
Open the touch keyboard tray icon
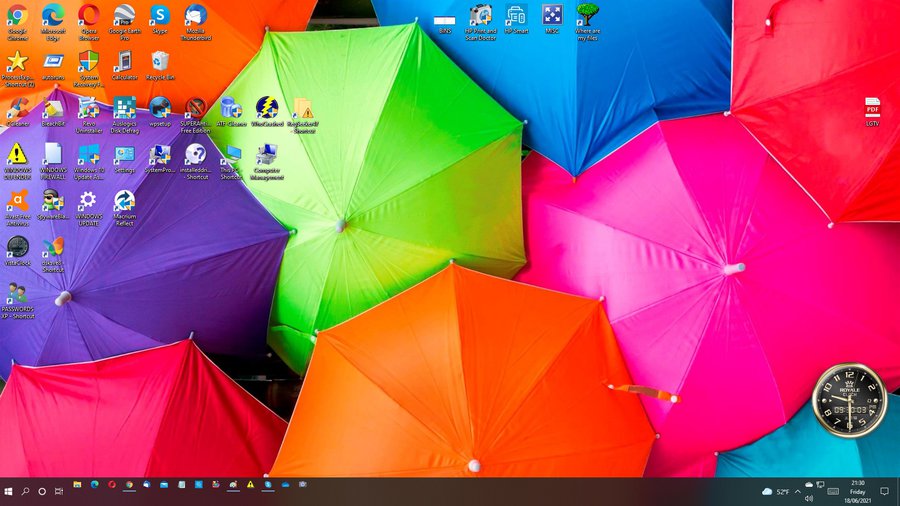point(833,492)
